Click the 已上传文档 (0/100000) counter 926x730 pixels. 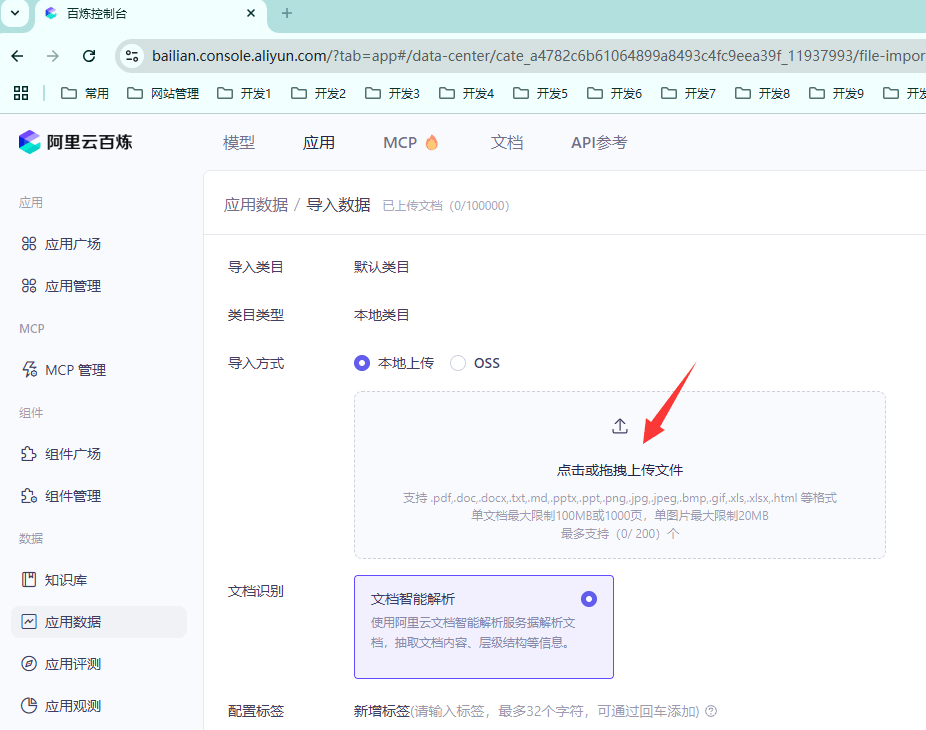pos(446,206)
